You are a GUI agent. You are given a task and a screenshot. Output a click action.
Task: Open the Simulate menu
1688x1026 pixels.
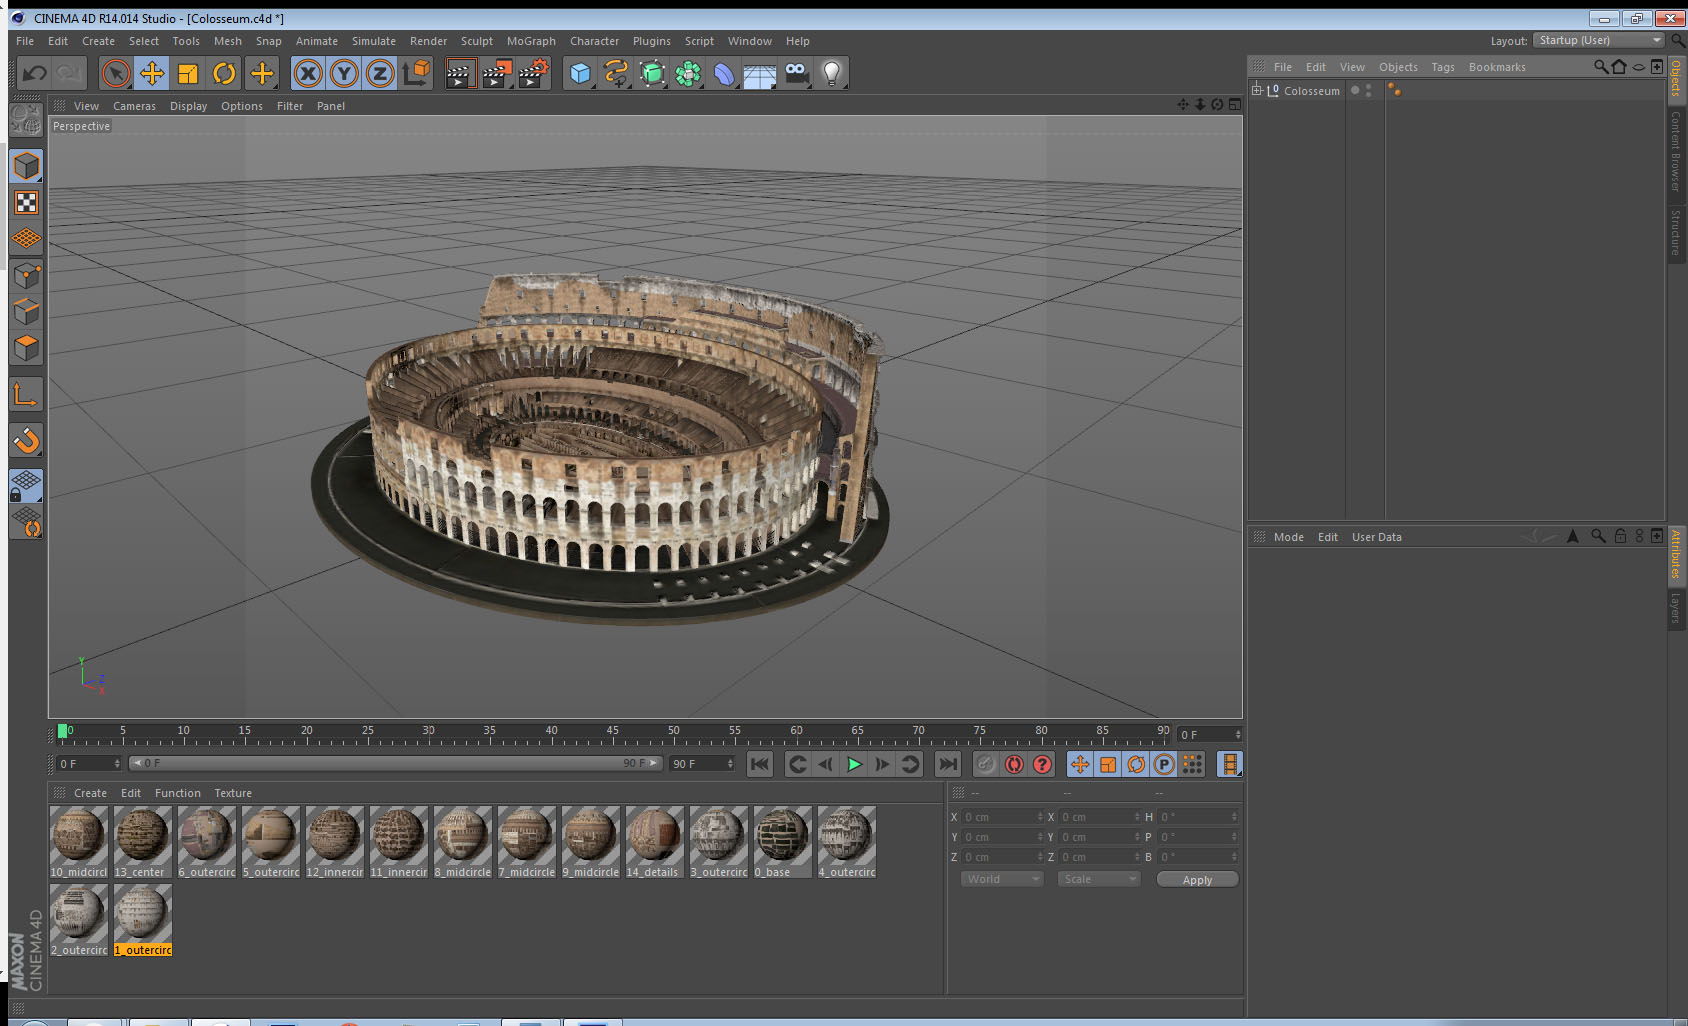coord(374,41)
